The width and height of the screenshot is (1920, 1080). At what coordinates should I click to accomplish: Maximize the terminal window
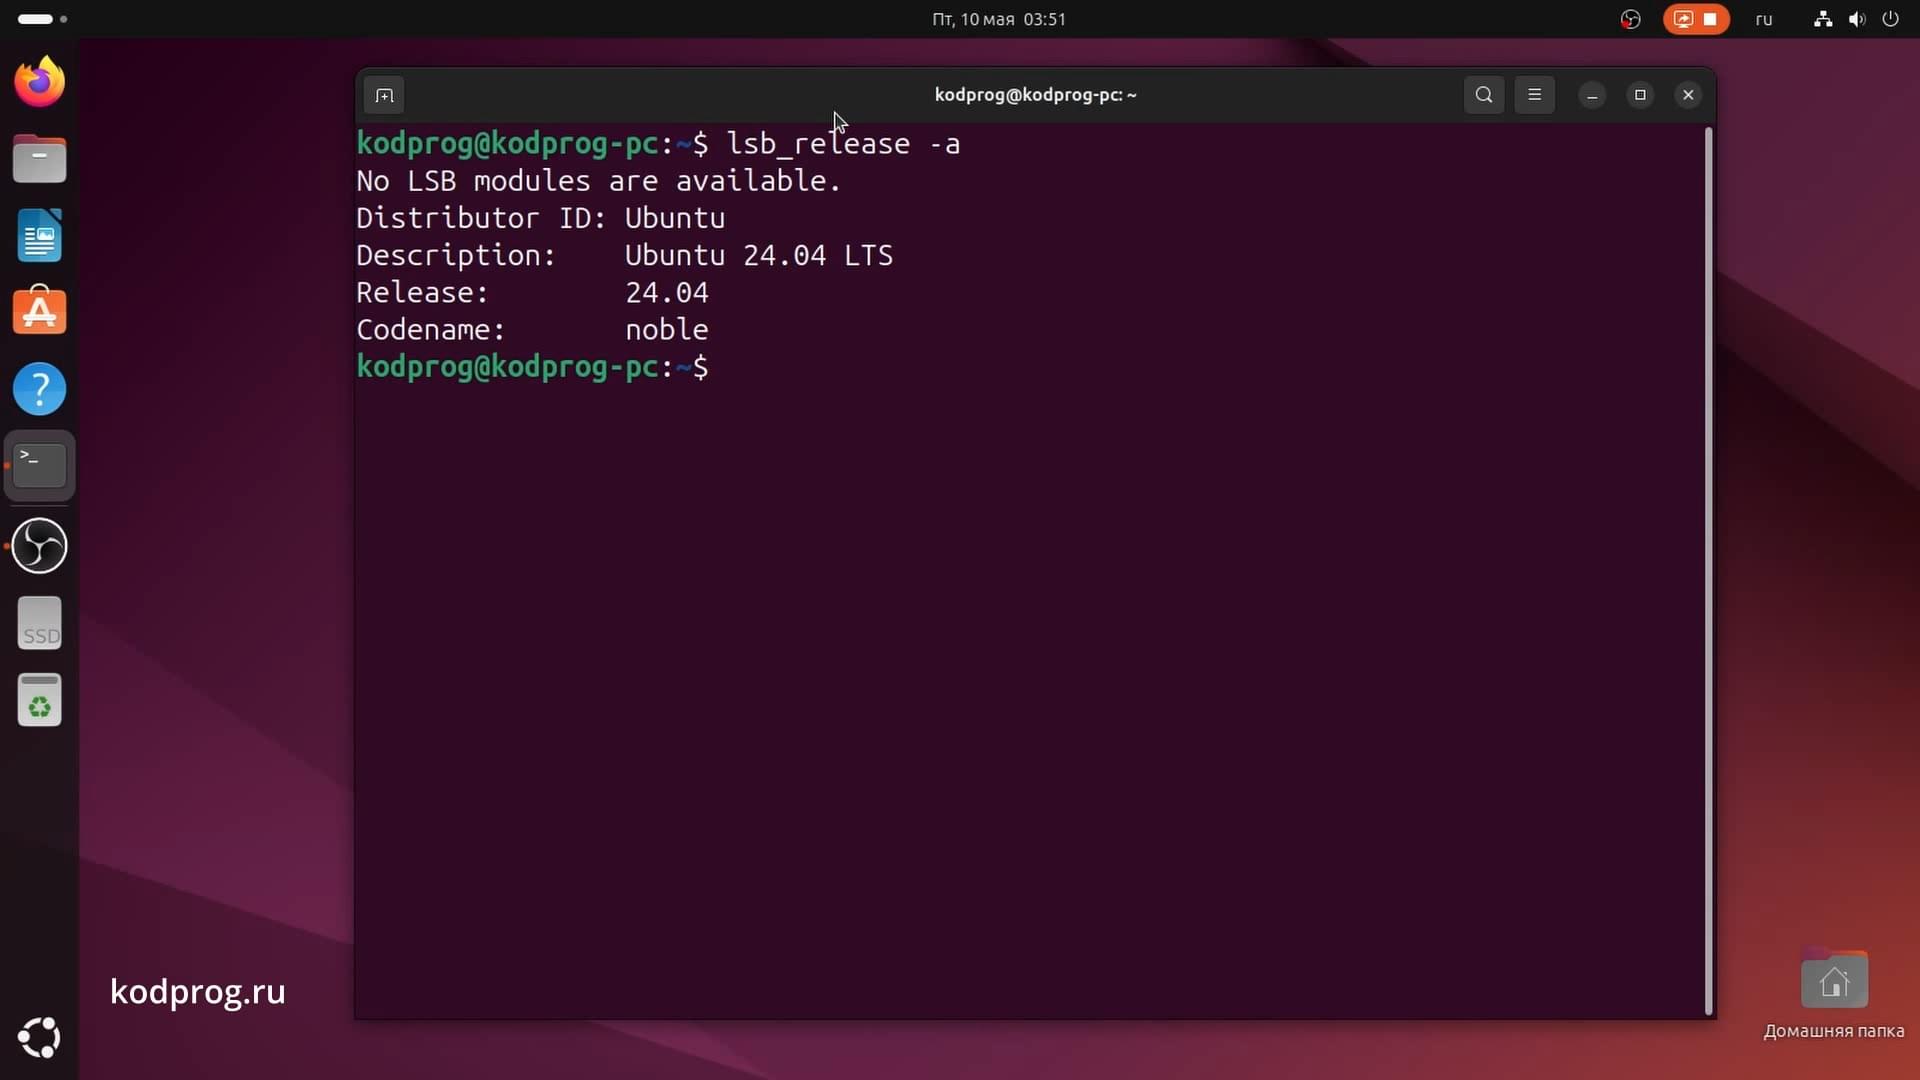pyautogui.click(x=1640, y=95)
